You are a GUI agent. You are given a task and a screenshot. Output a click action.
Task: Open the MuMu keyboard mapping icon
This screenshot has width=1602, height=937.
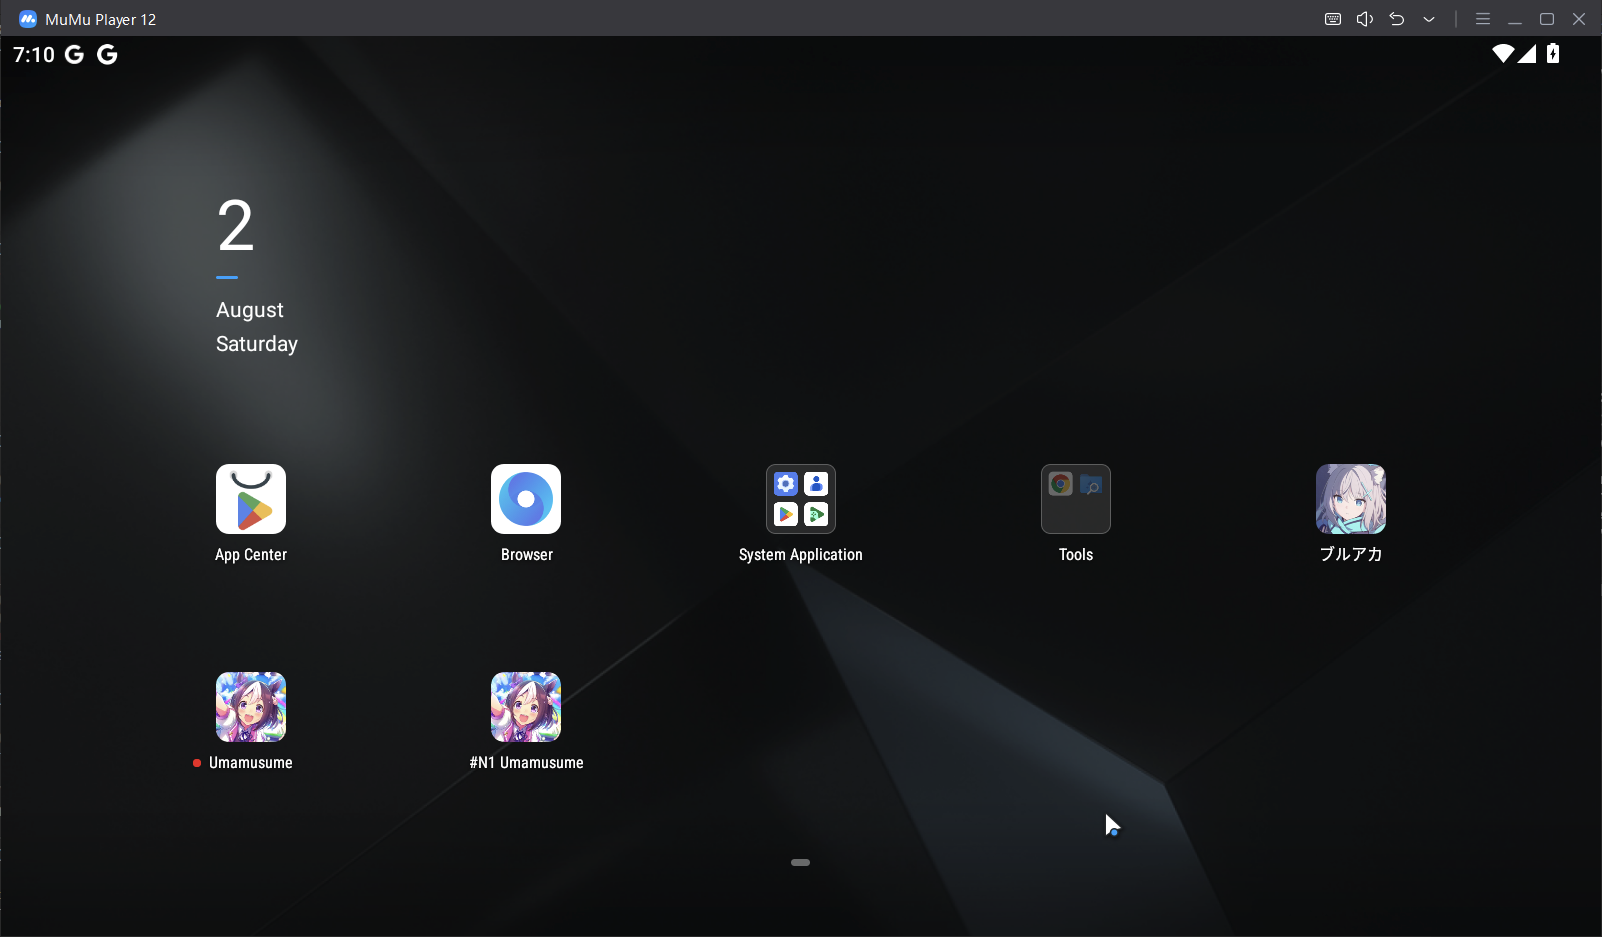pyautogui.click(x=1333, y=19)
